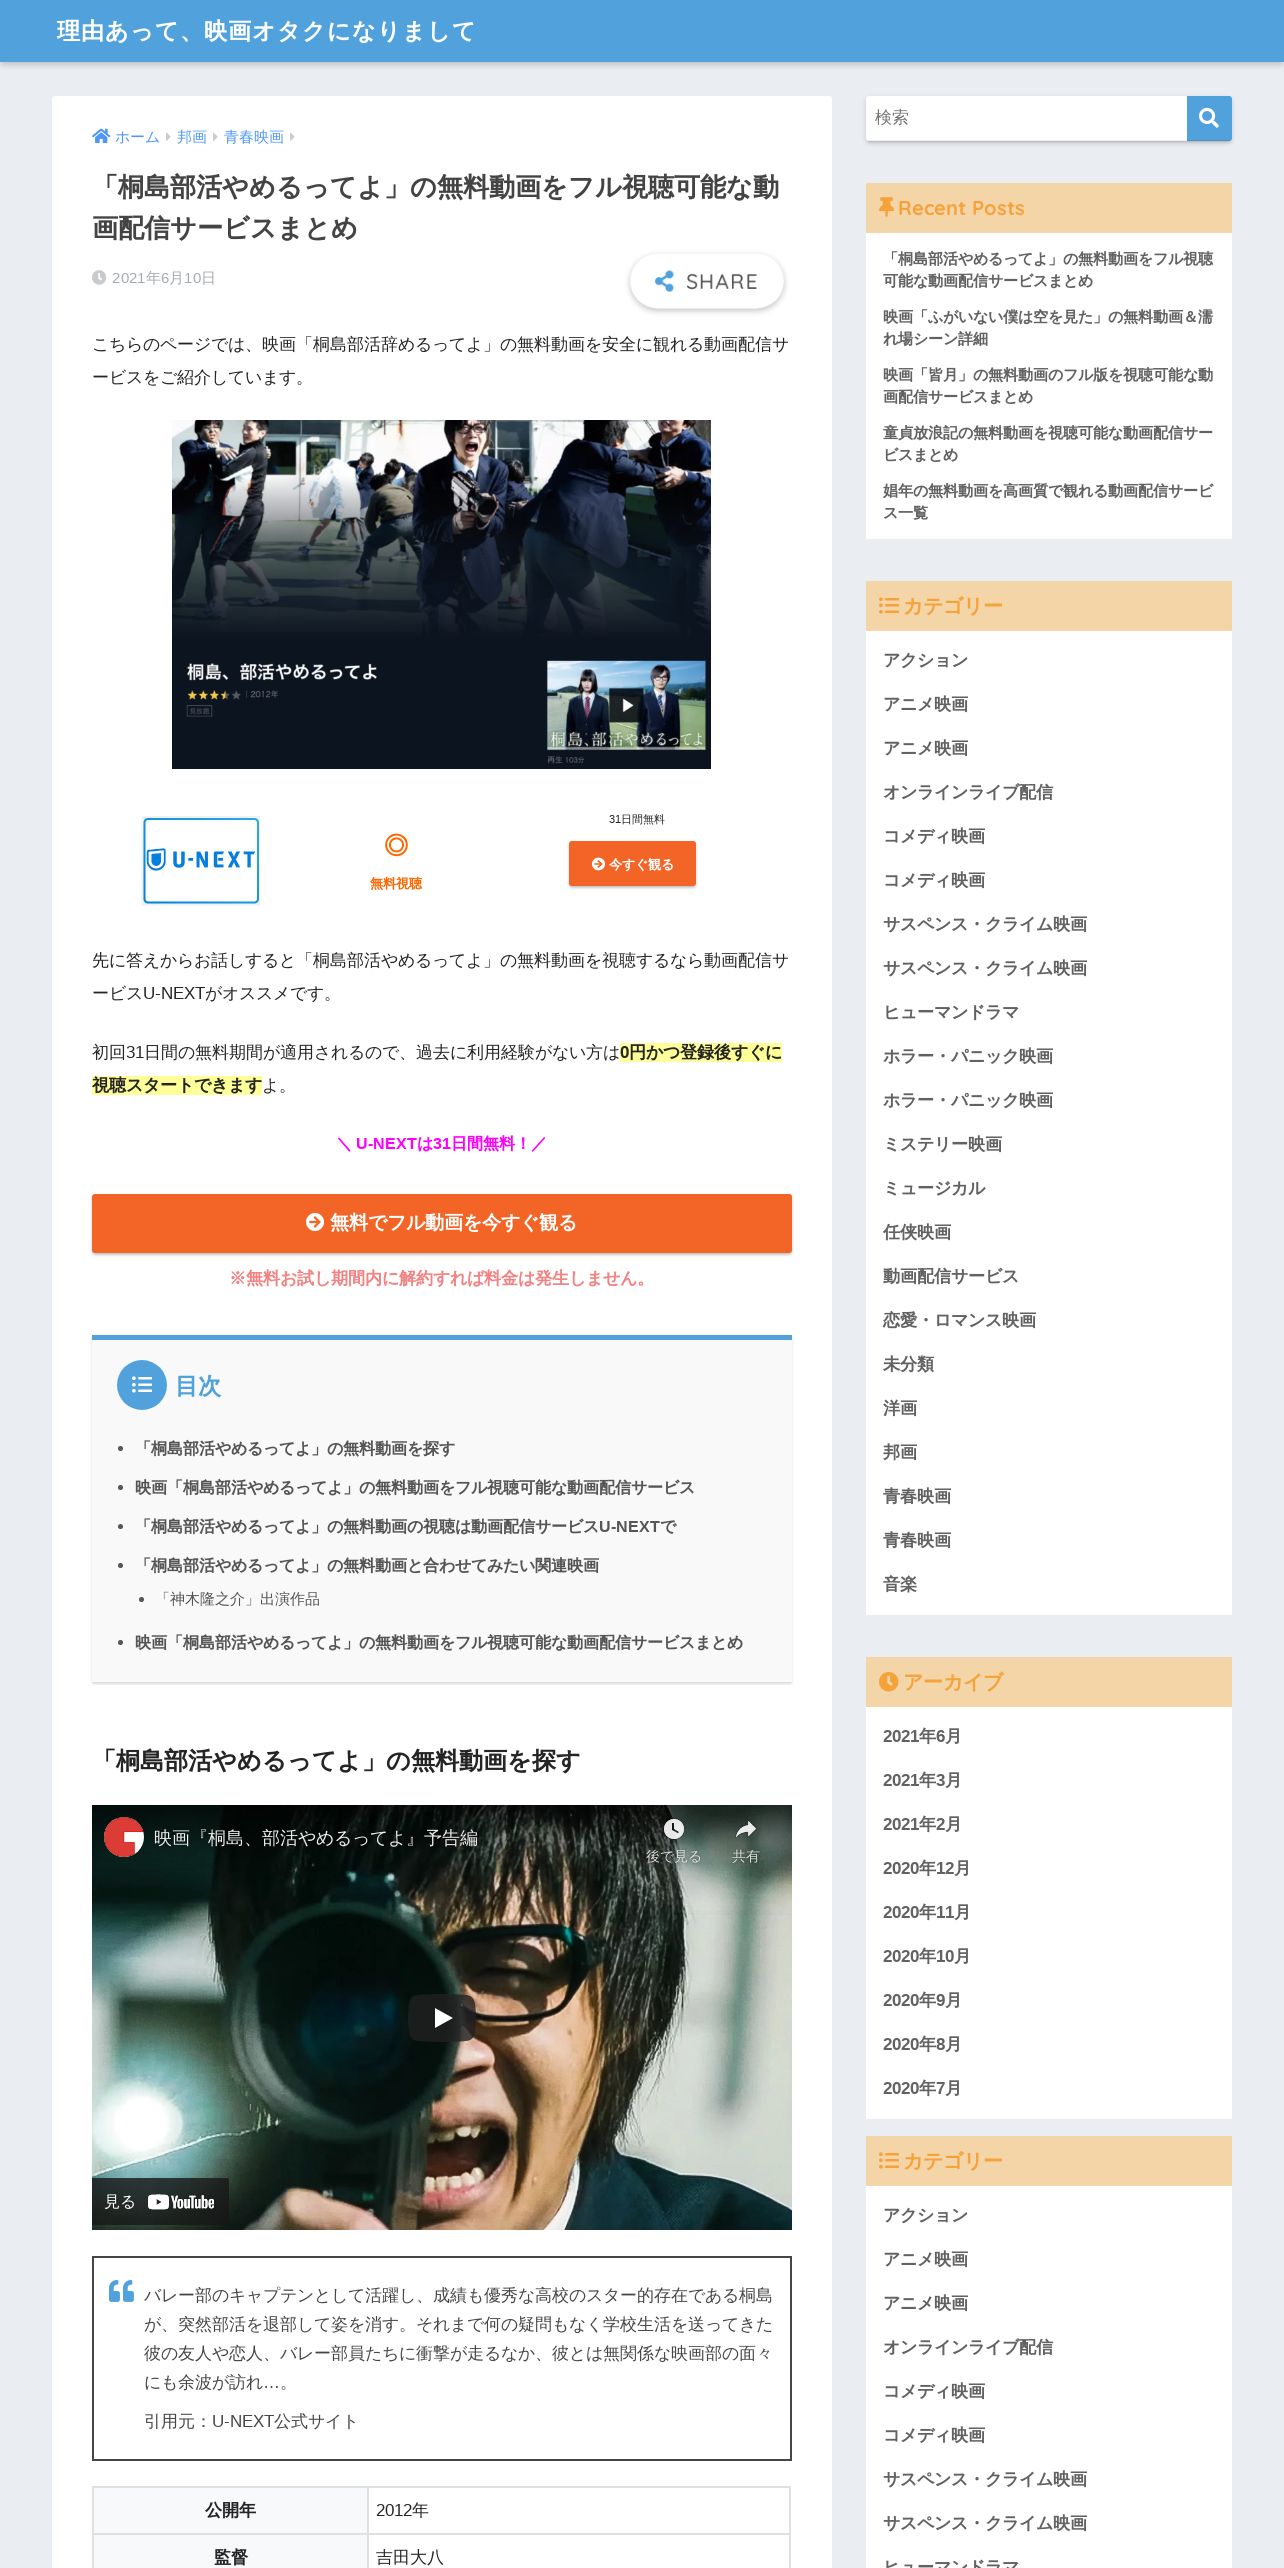The image size is (1284, 2568).
Task: Open archive 2020年10月
Action: tap(926, 1956)
